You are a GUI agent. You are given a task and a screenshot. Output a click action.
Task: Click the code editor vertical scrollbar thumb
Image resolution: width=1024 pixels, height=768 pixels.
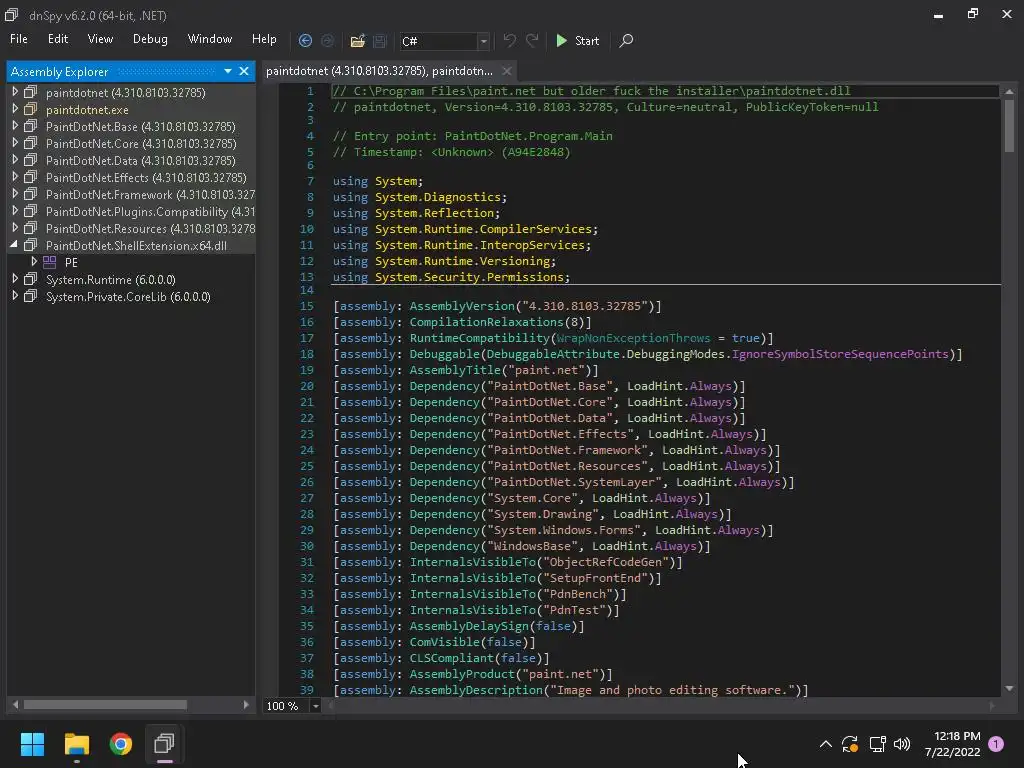(x=1009, y=125)
